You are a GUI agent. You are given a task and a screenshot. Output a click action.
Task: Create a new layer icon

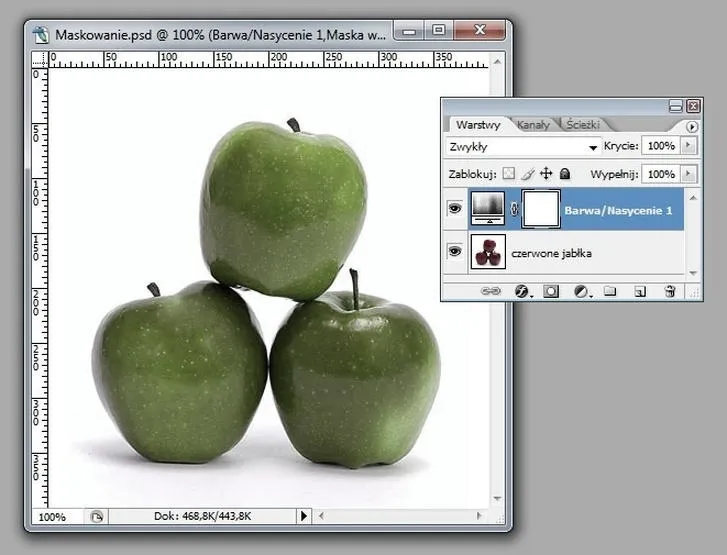640,291
